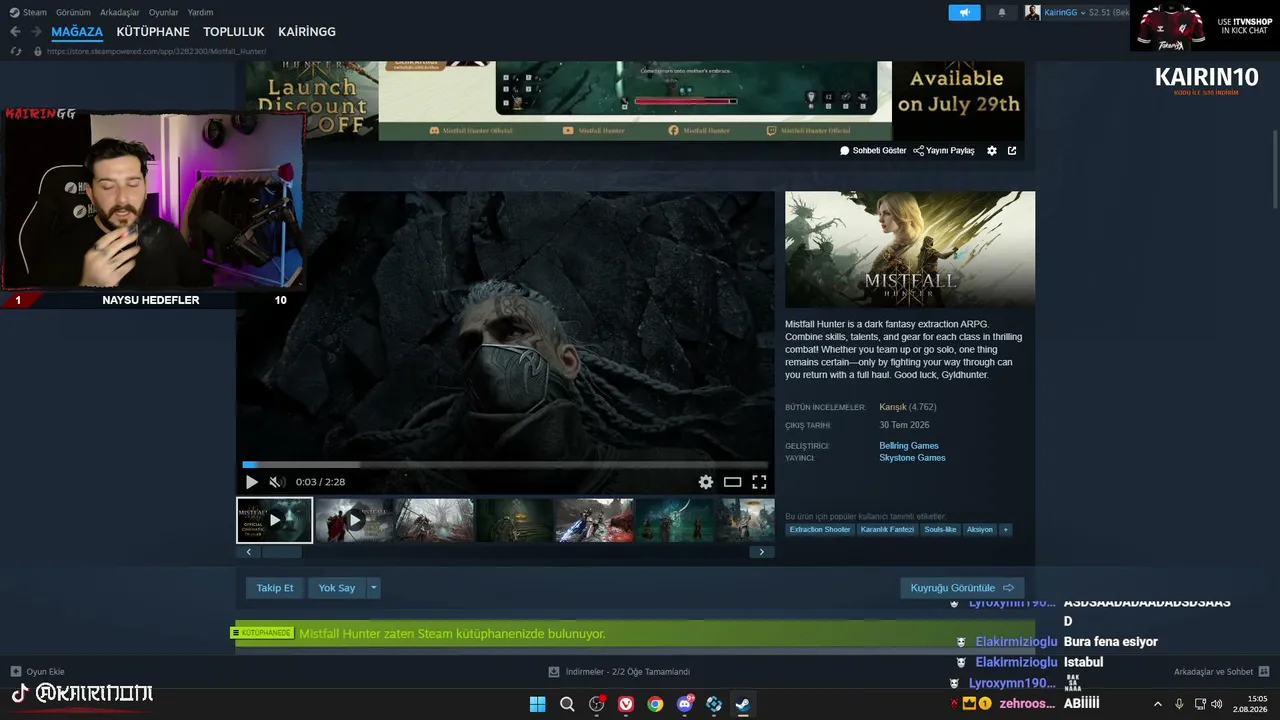Open the friends chat icon in the bottom bar
Screen dimensions: 1280x720
1264,672
